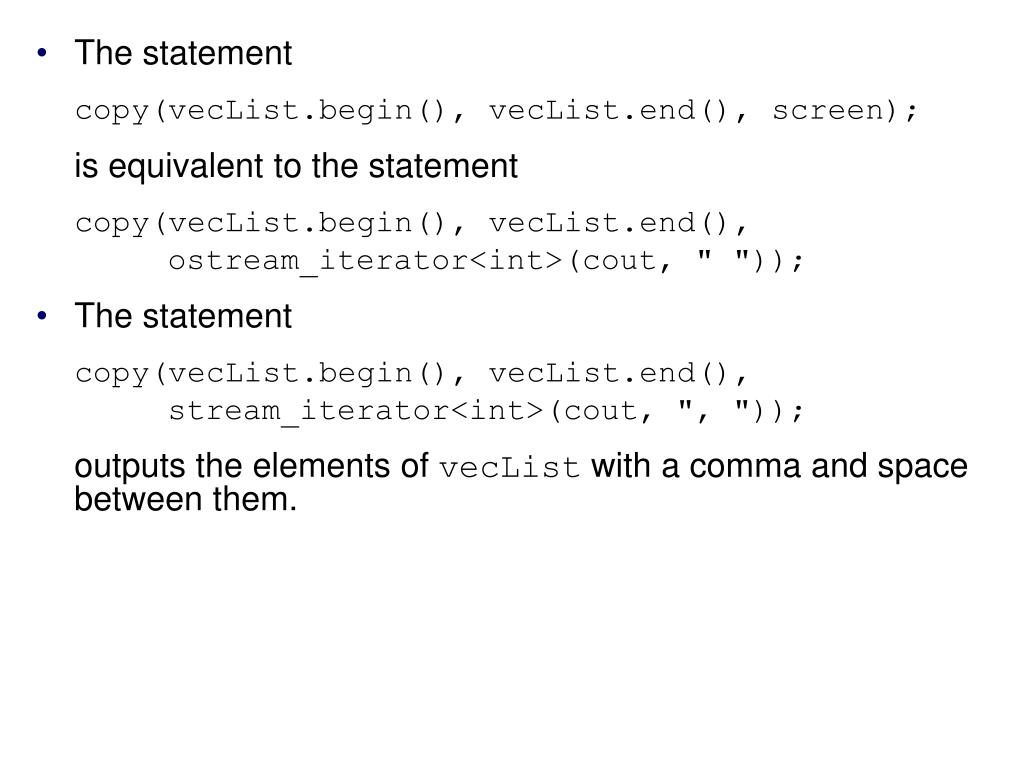Click the second bullet point marker
This screenshot has height=768, width=1024.
point(41,317)
